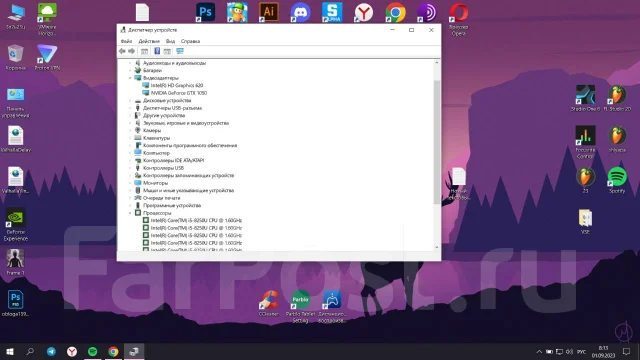Expand the Камеры category
640x360 pixels.
click(130, 131)
